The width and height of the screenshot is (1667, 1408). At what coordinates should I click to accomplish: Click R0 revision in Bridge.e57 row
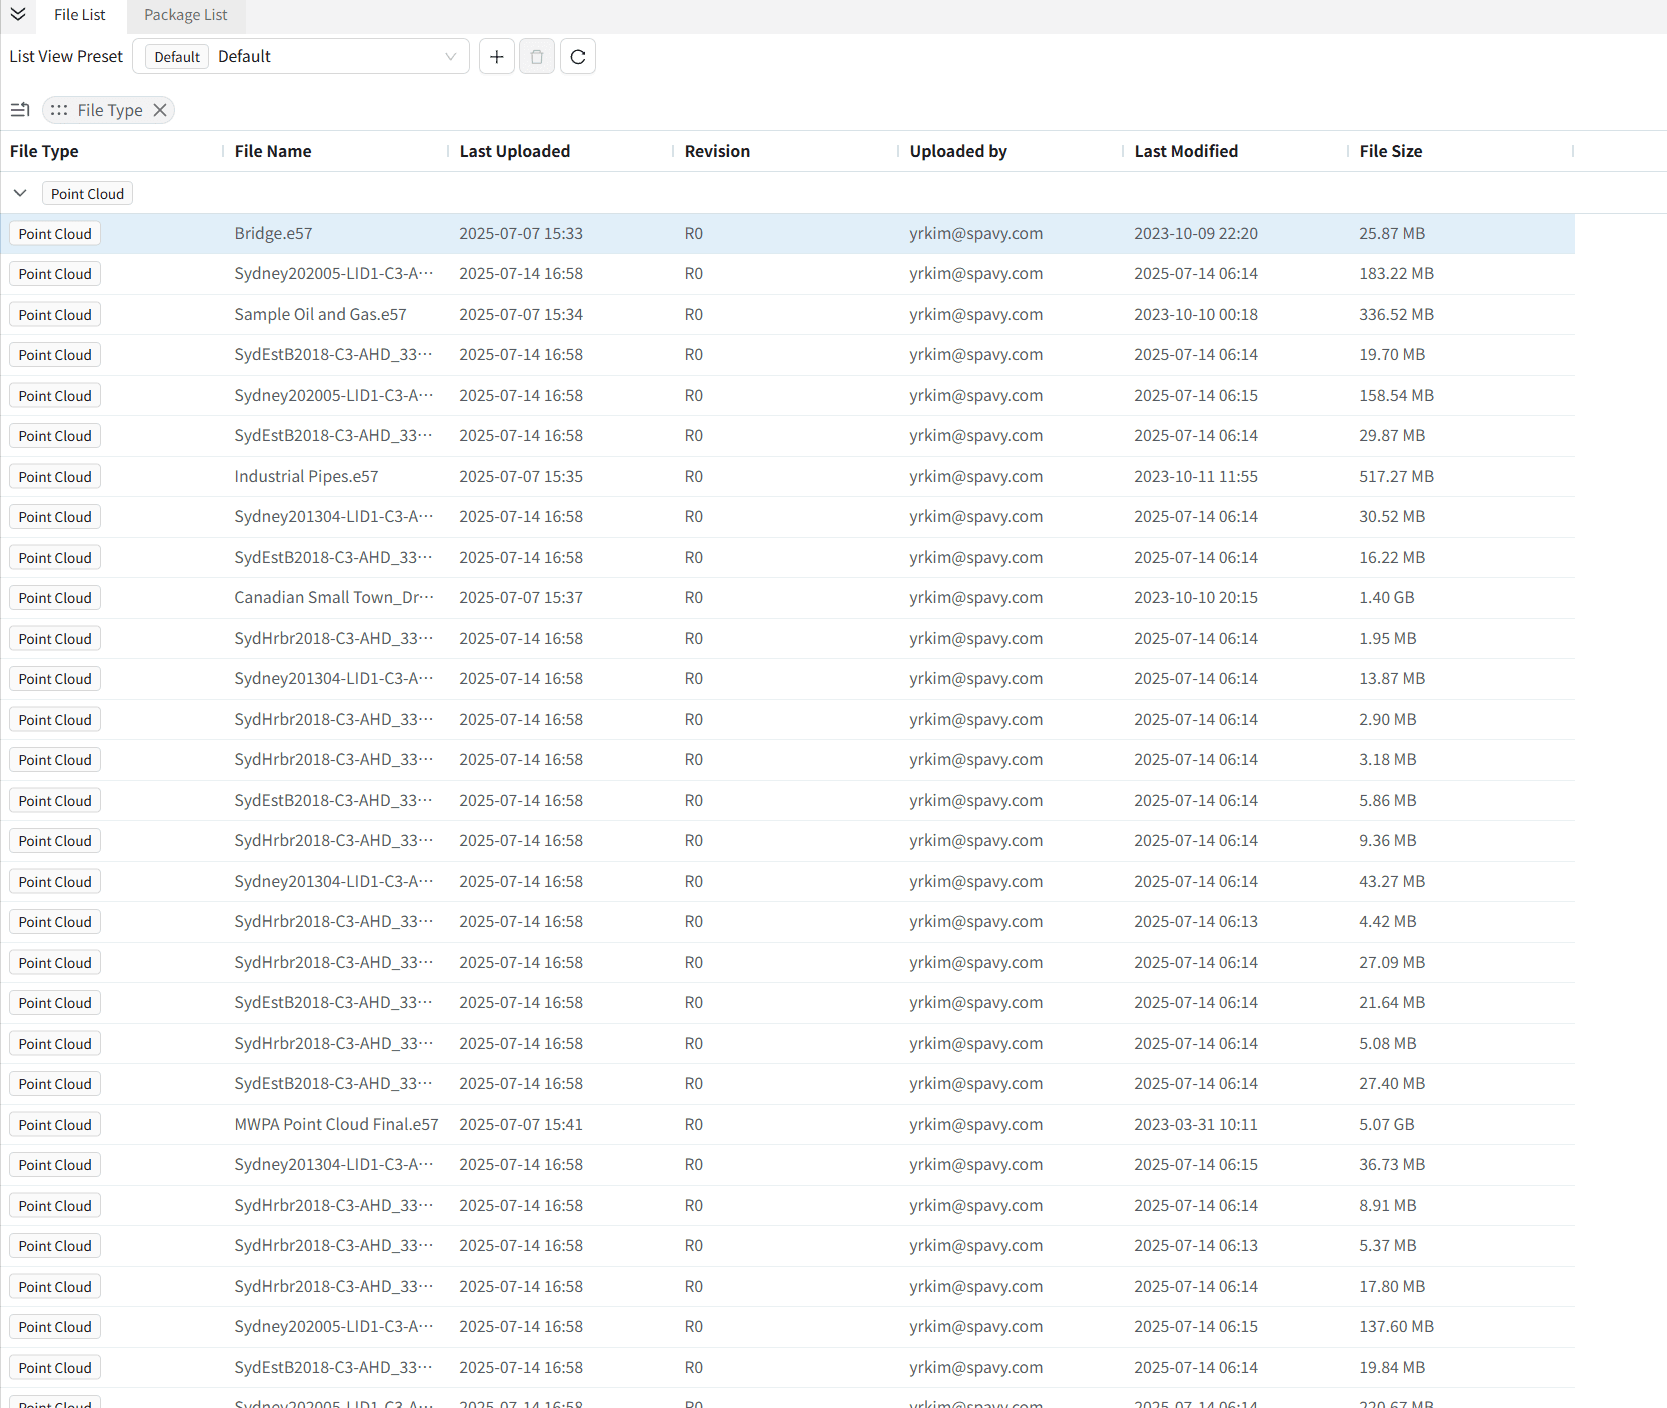pyautogui.click(x=694, y=233)
